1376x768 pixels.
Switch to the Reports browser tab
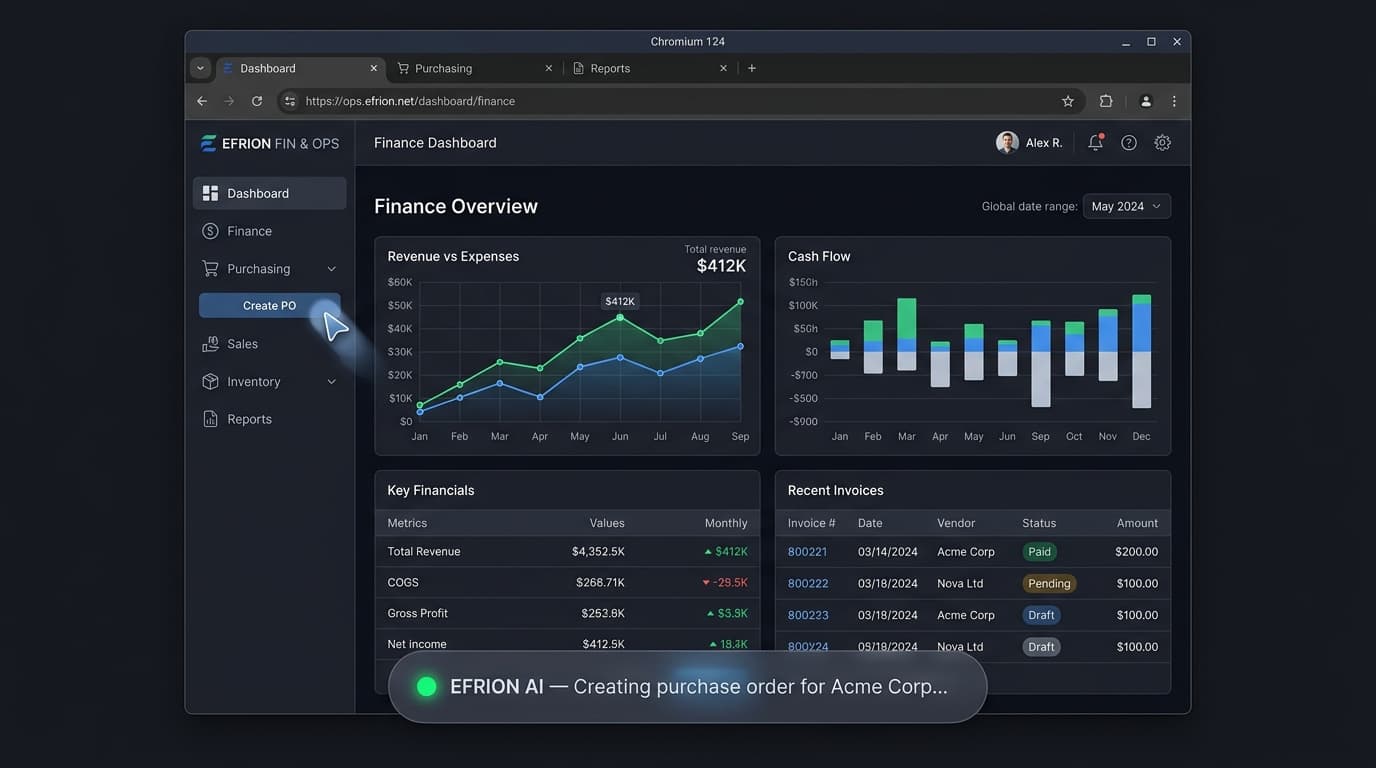click(650, 68)
